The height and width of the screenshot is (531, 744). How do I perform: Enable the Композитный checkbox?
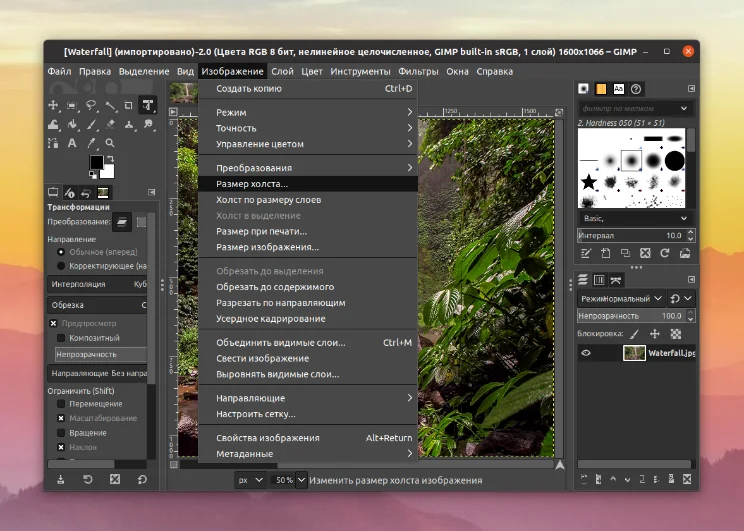click(x=61, y=338)
